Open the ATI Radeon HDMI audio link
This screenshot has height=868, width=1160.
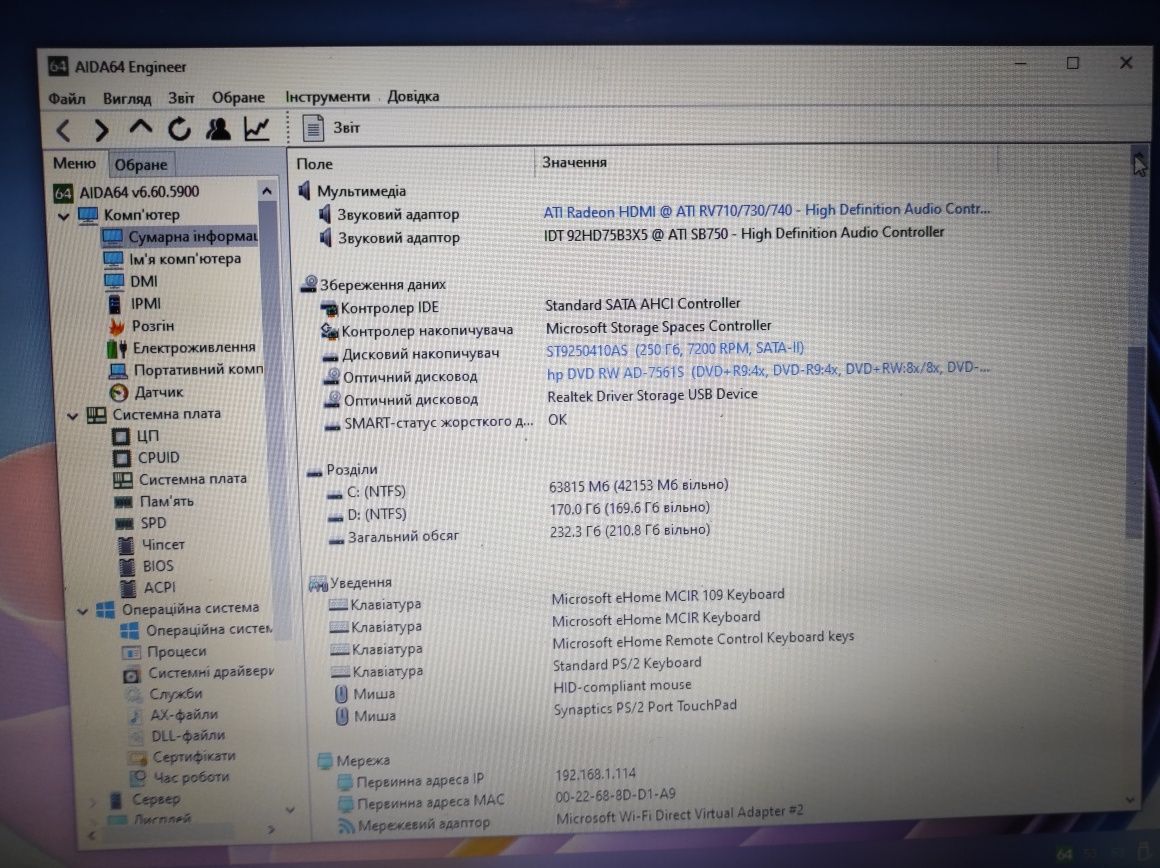click(x=766, y=211)
